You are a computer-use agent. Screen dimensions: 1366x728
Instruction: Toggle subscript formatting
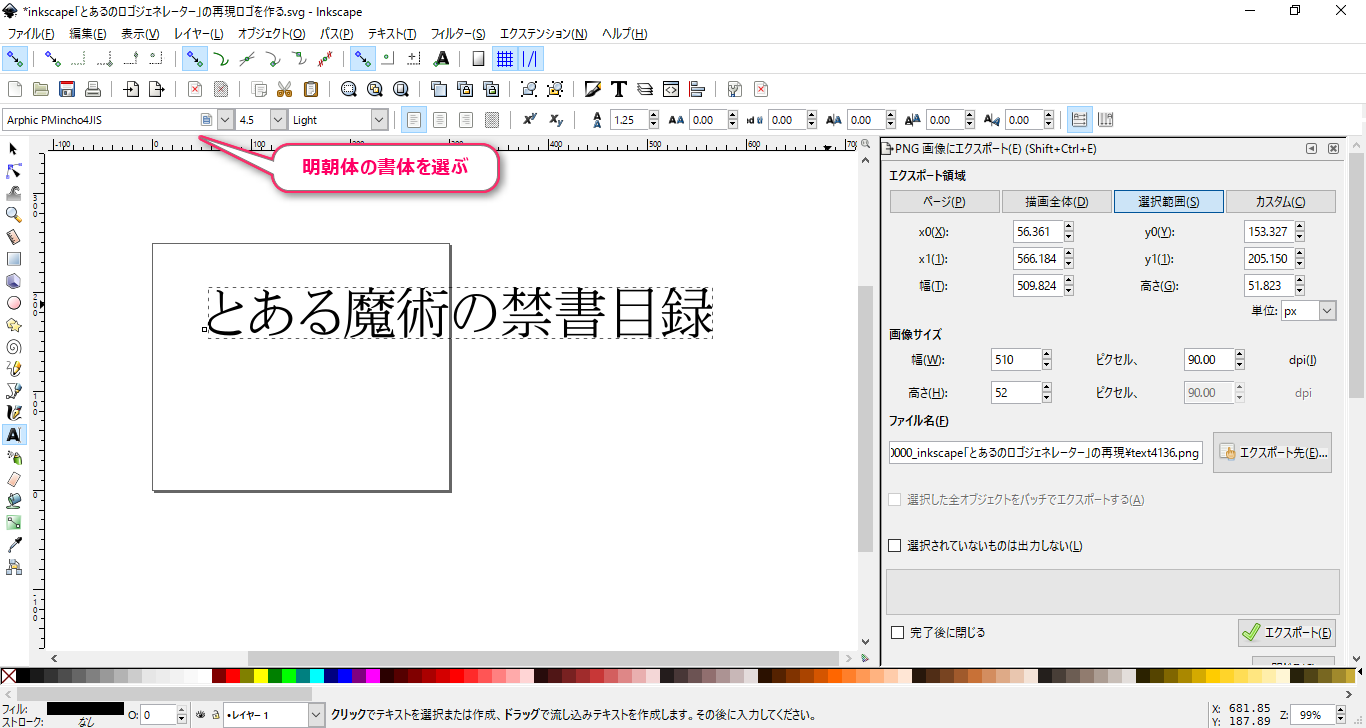556,120
